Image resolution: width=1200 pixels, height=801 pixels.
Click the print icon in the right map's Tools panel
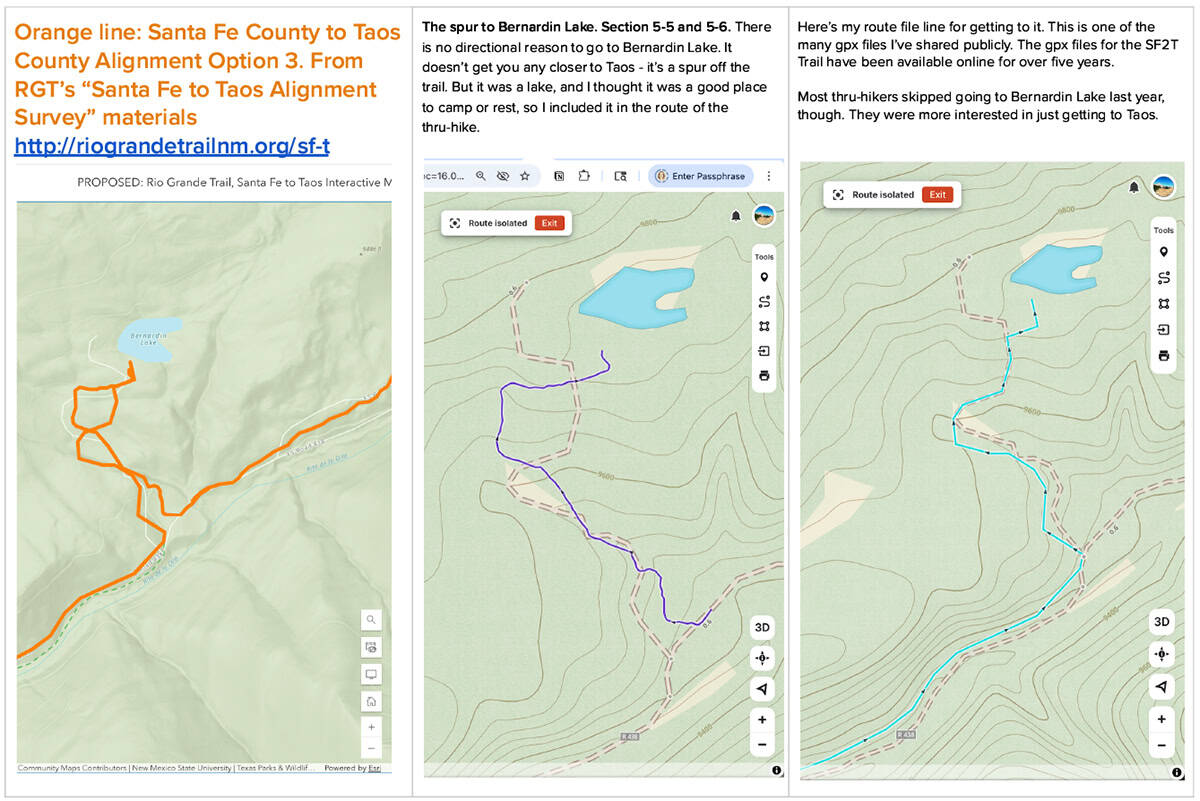(1163, 355)
